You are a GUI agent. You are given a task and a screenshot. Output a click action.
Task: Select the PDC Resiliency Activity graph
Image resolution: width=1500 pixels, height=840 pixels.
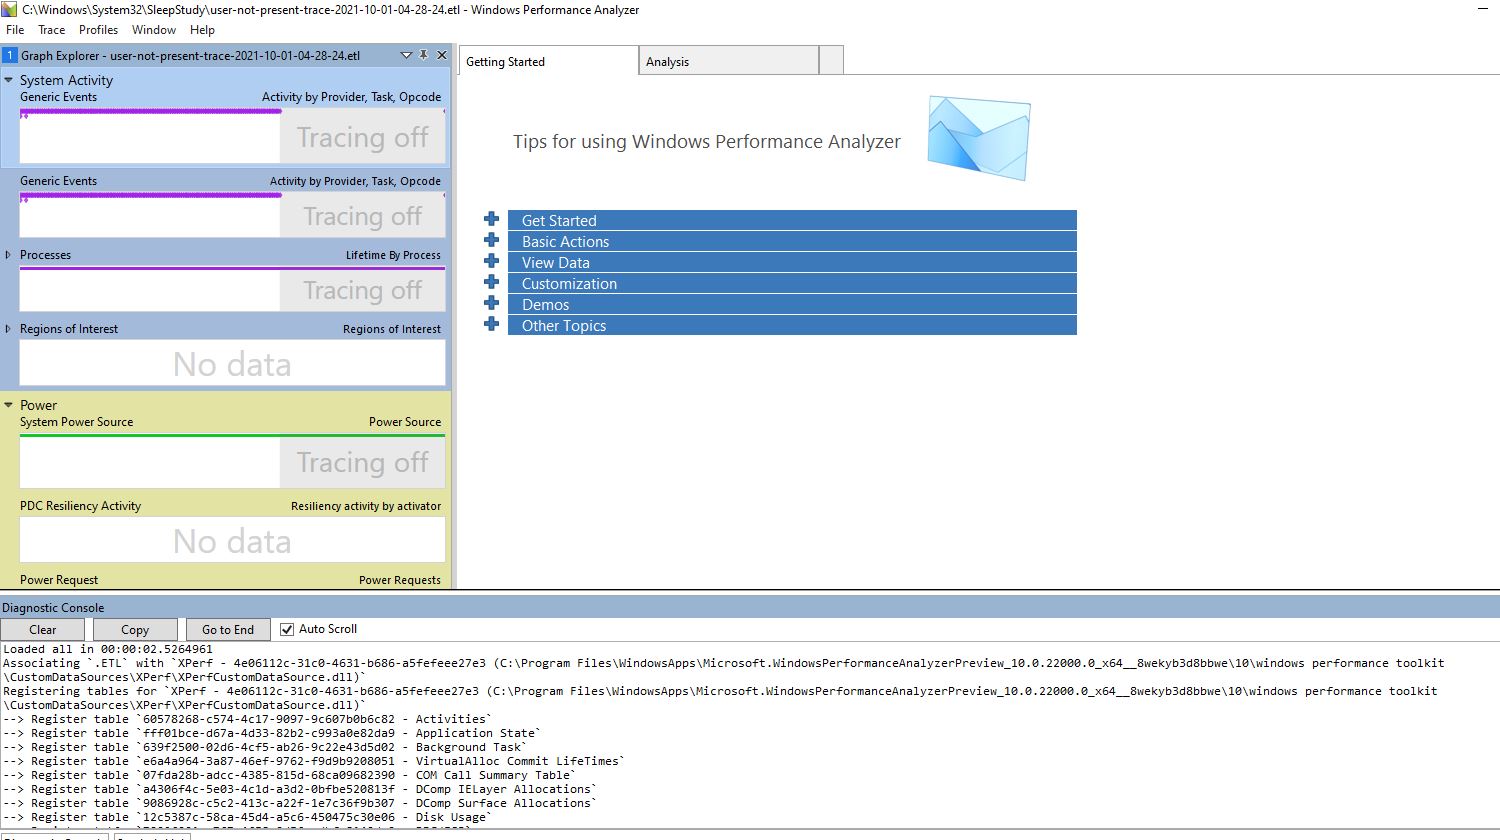[232, 540]
